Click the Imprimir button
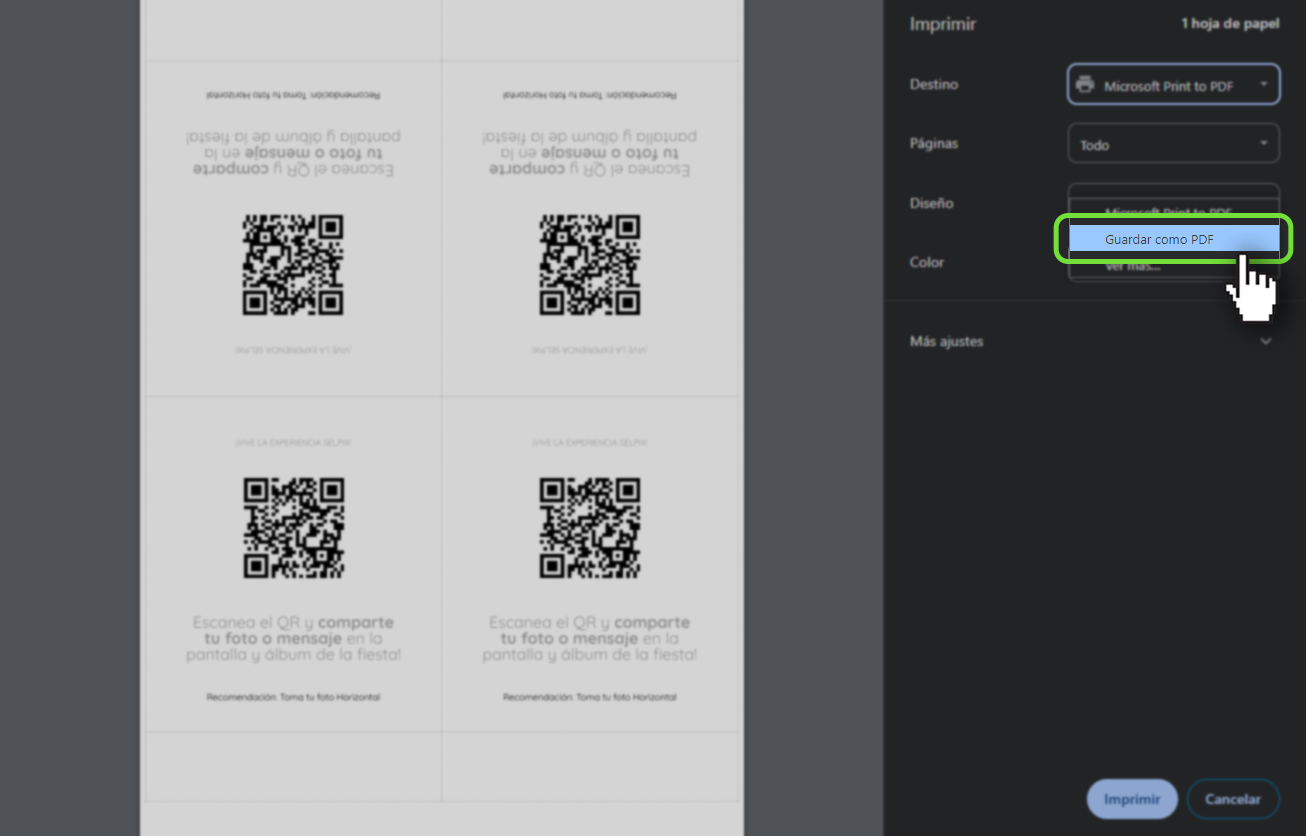Viewport: 1306px width, 836px height. tap(1132, 799)
